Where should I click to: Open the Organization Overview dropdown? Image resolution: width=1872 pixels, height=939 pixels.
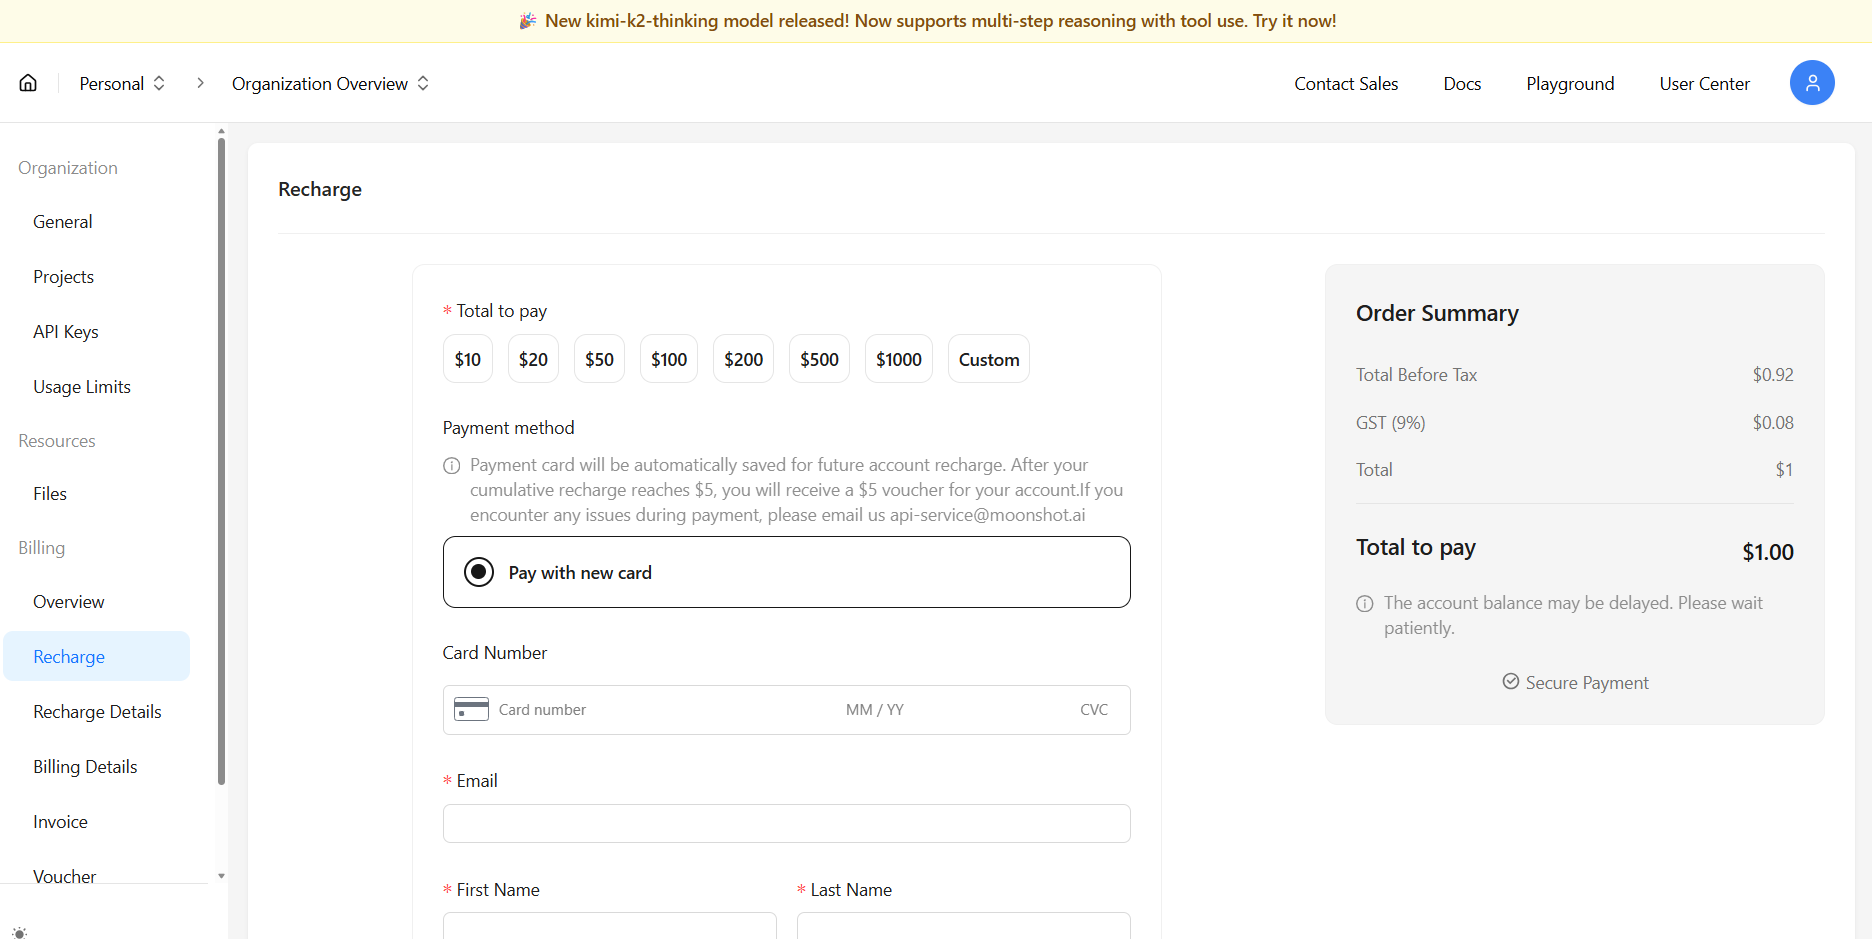330,83
